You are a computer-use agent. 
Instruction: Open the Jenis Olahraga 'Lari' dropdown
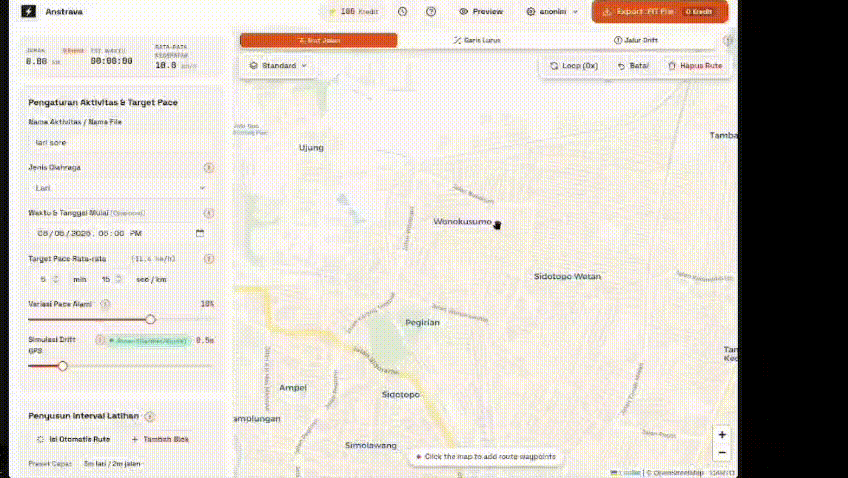coord(121,188)
